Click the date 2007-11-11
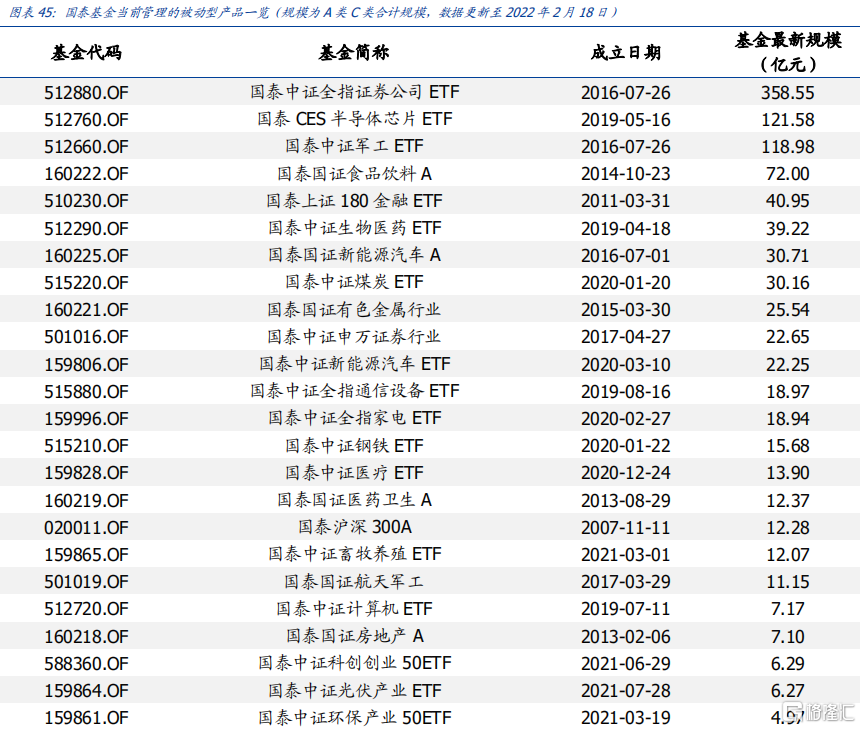The height and width of the screenshot is (730, 862). (x=626, y=528)
